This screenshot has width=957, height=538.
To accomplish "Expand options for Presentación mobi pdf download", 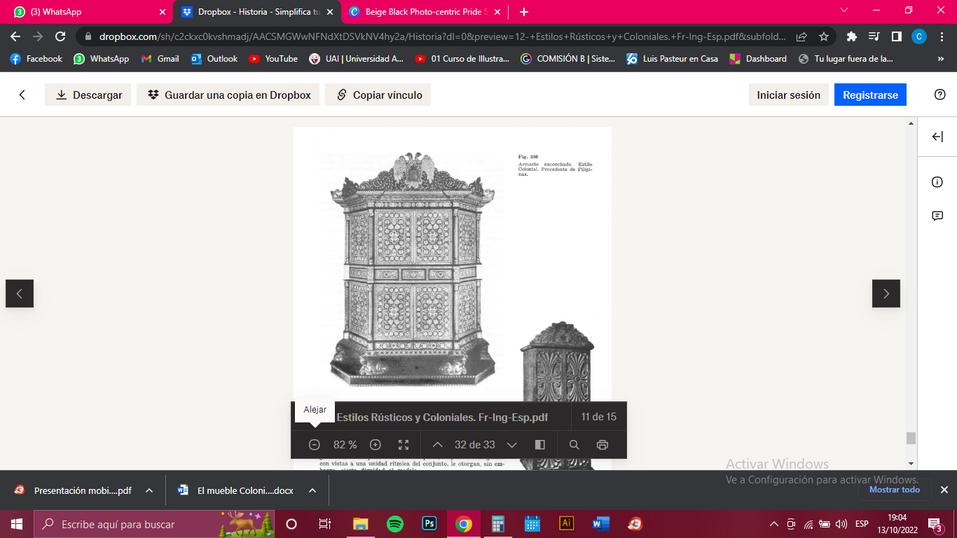I will [x=149, y=490].
